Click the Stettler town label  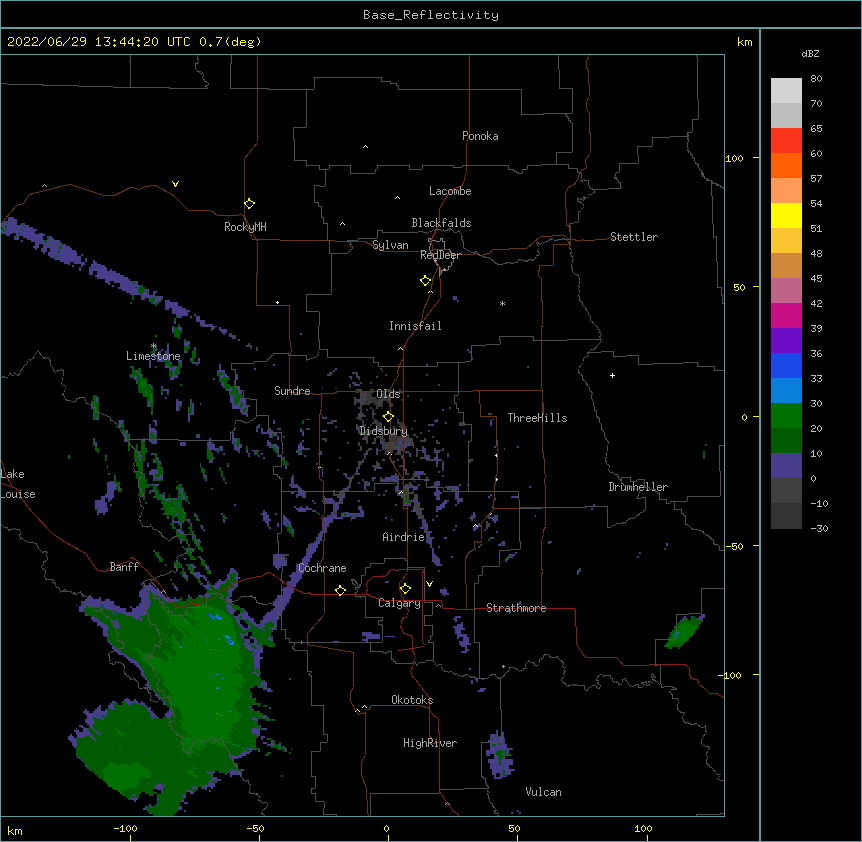pyautogui.click(x=634, y=237)
